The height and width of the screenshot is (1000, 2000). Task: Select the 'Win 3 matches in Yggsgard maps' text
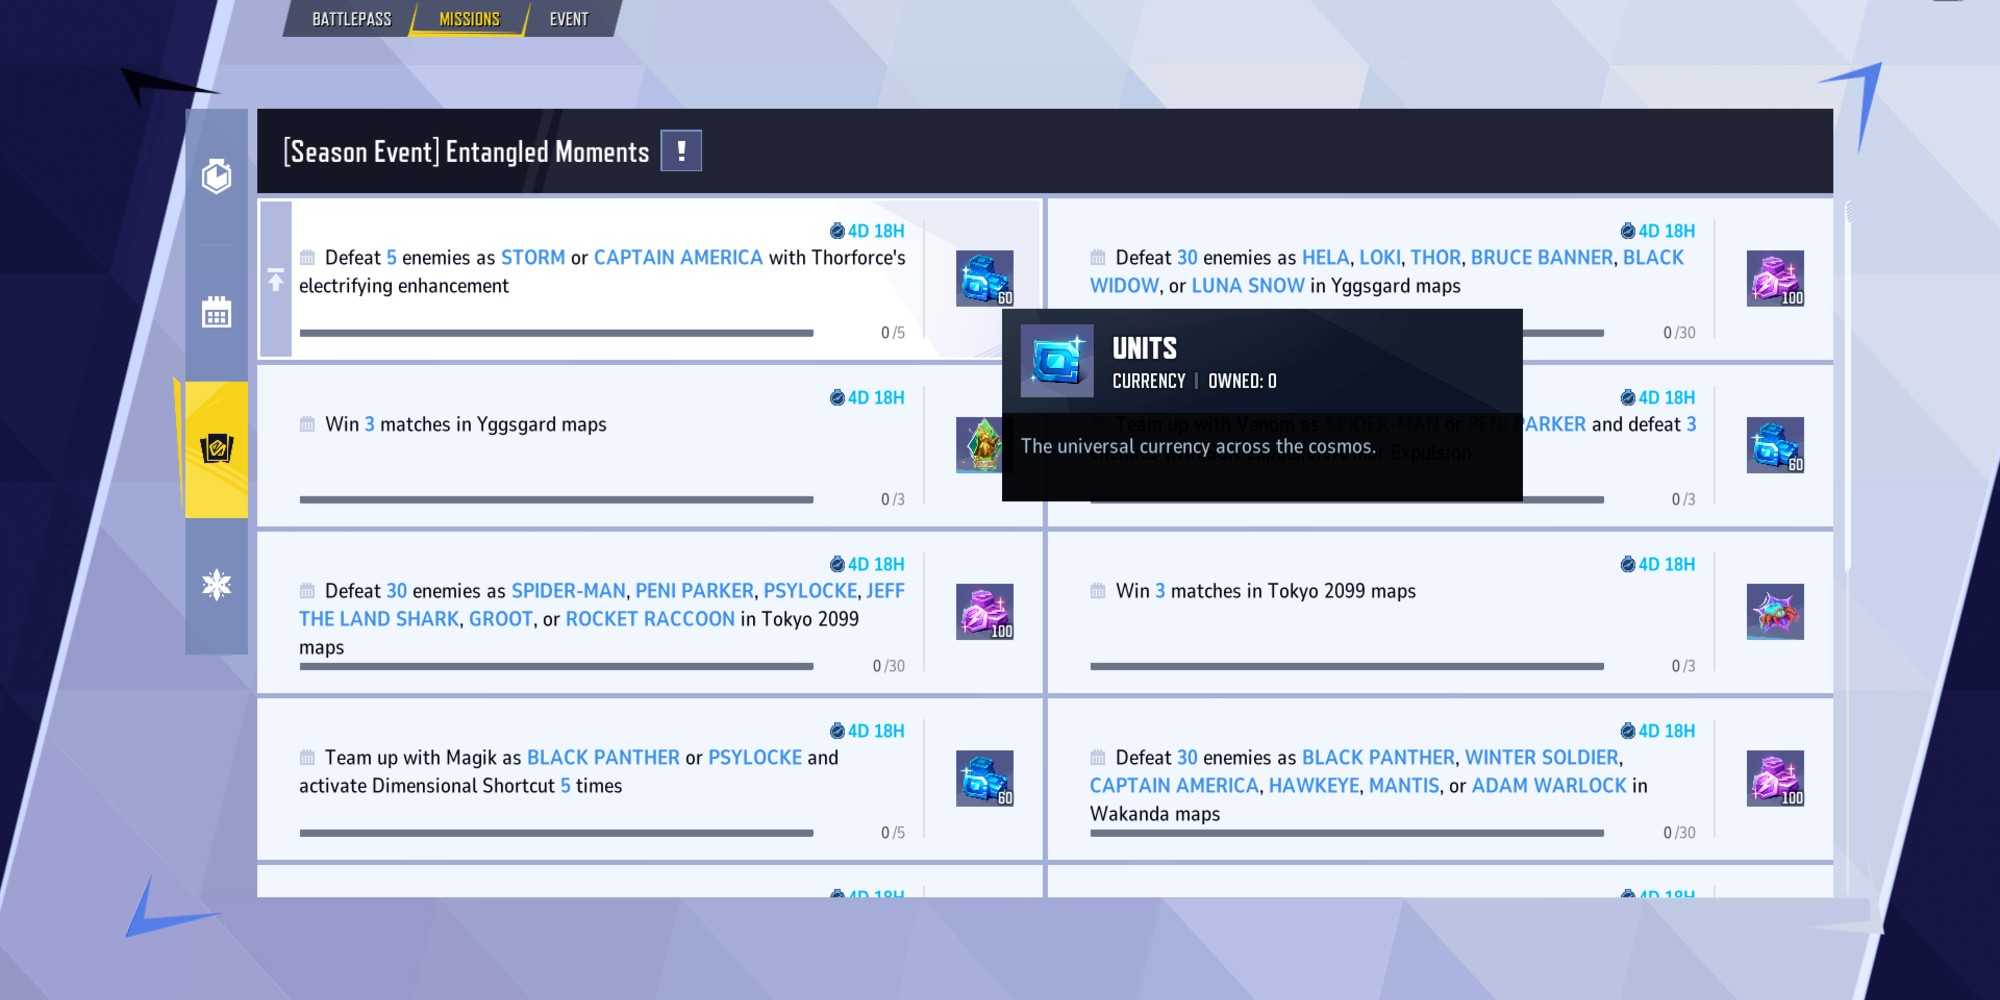pyautogui.click(x=466, y=425)
